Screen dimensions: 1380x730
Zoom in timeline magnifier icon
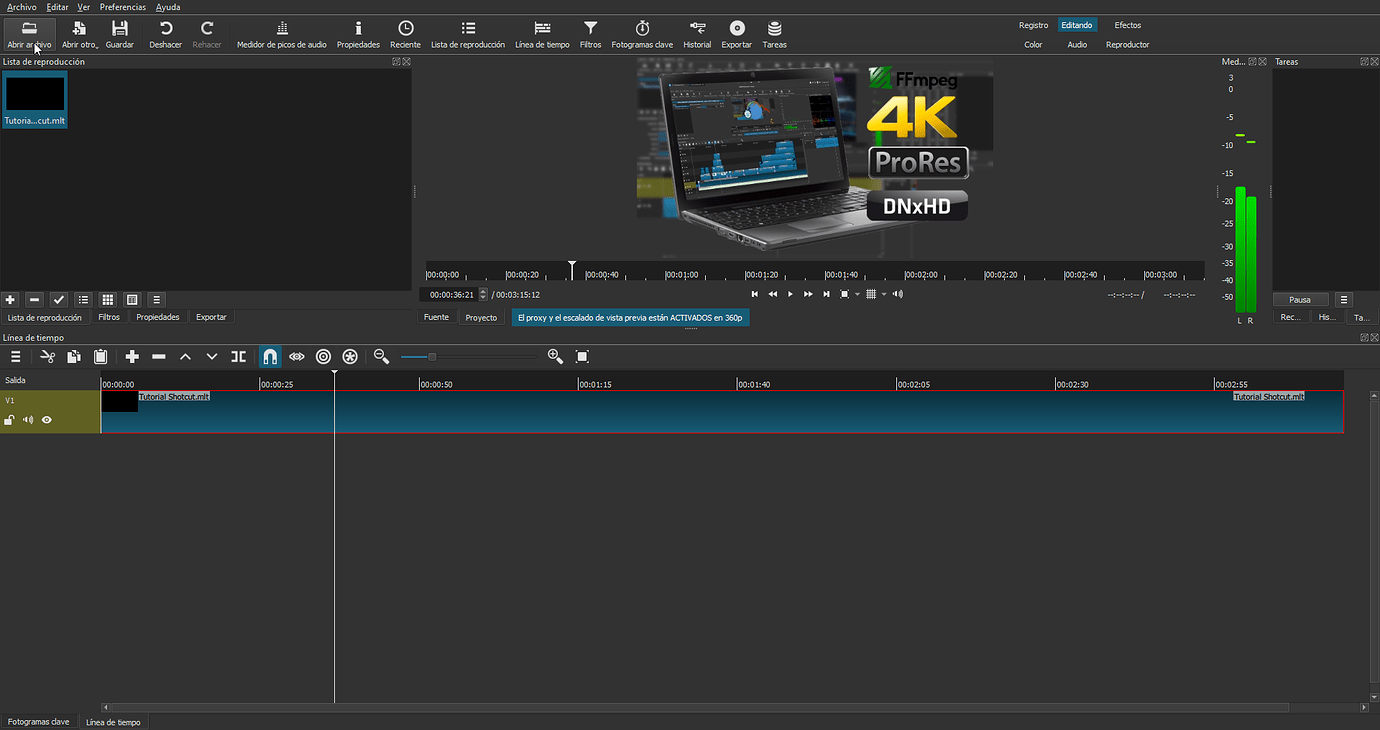point(556,356)
